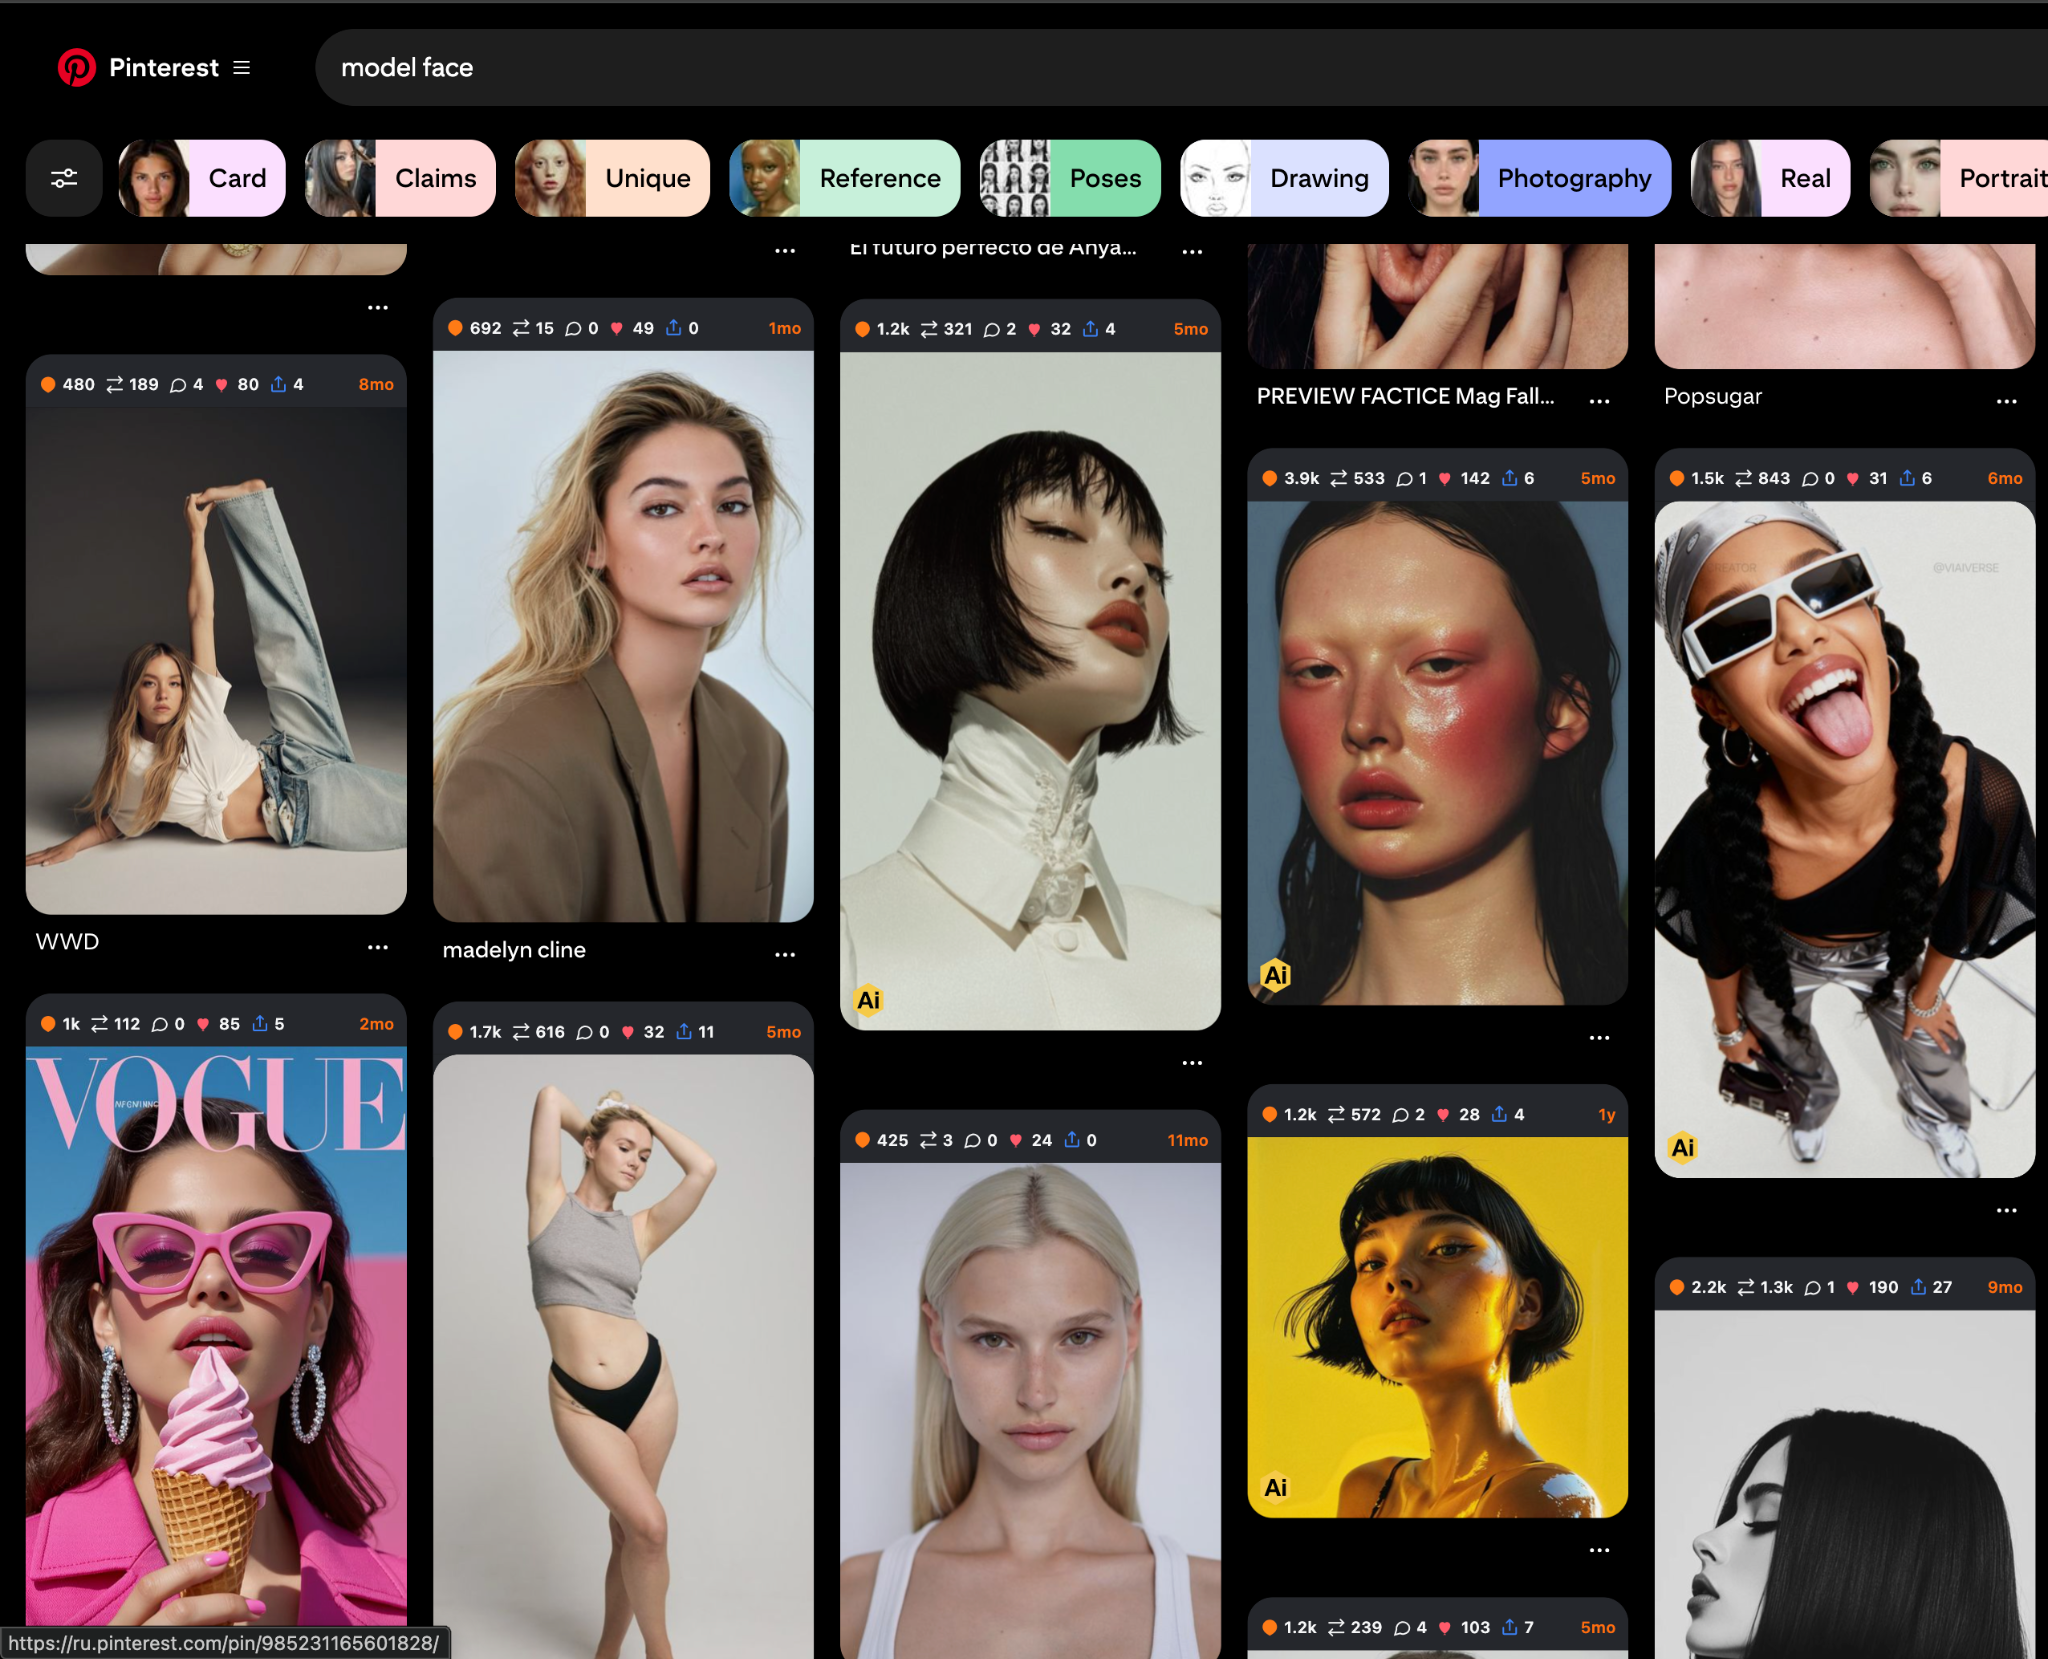Select the Unique filter chip
This screenshot has width=2048, height=1659.
pyautogui.click(x=612, y=178)
